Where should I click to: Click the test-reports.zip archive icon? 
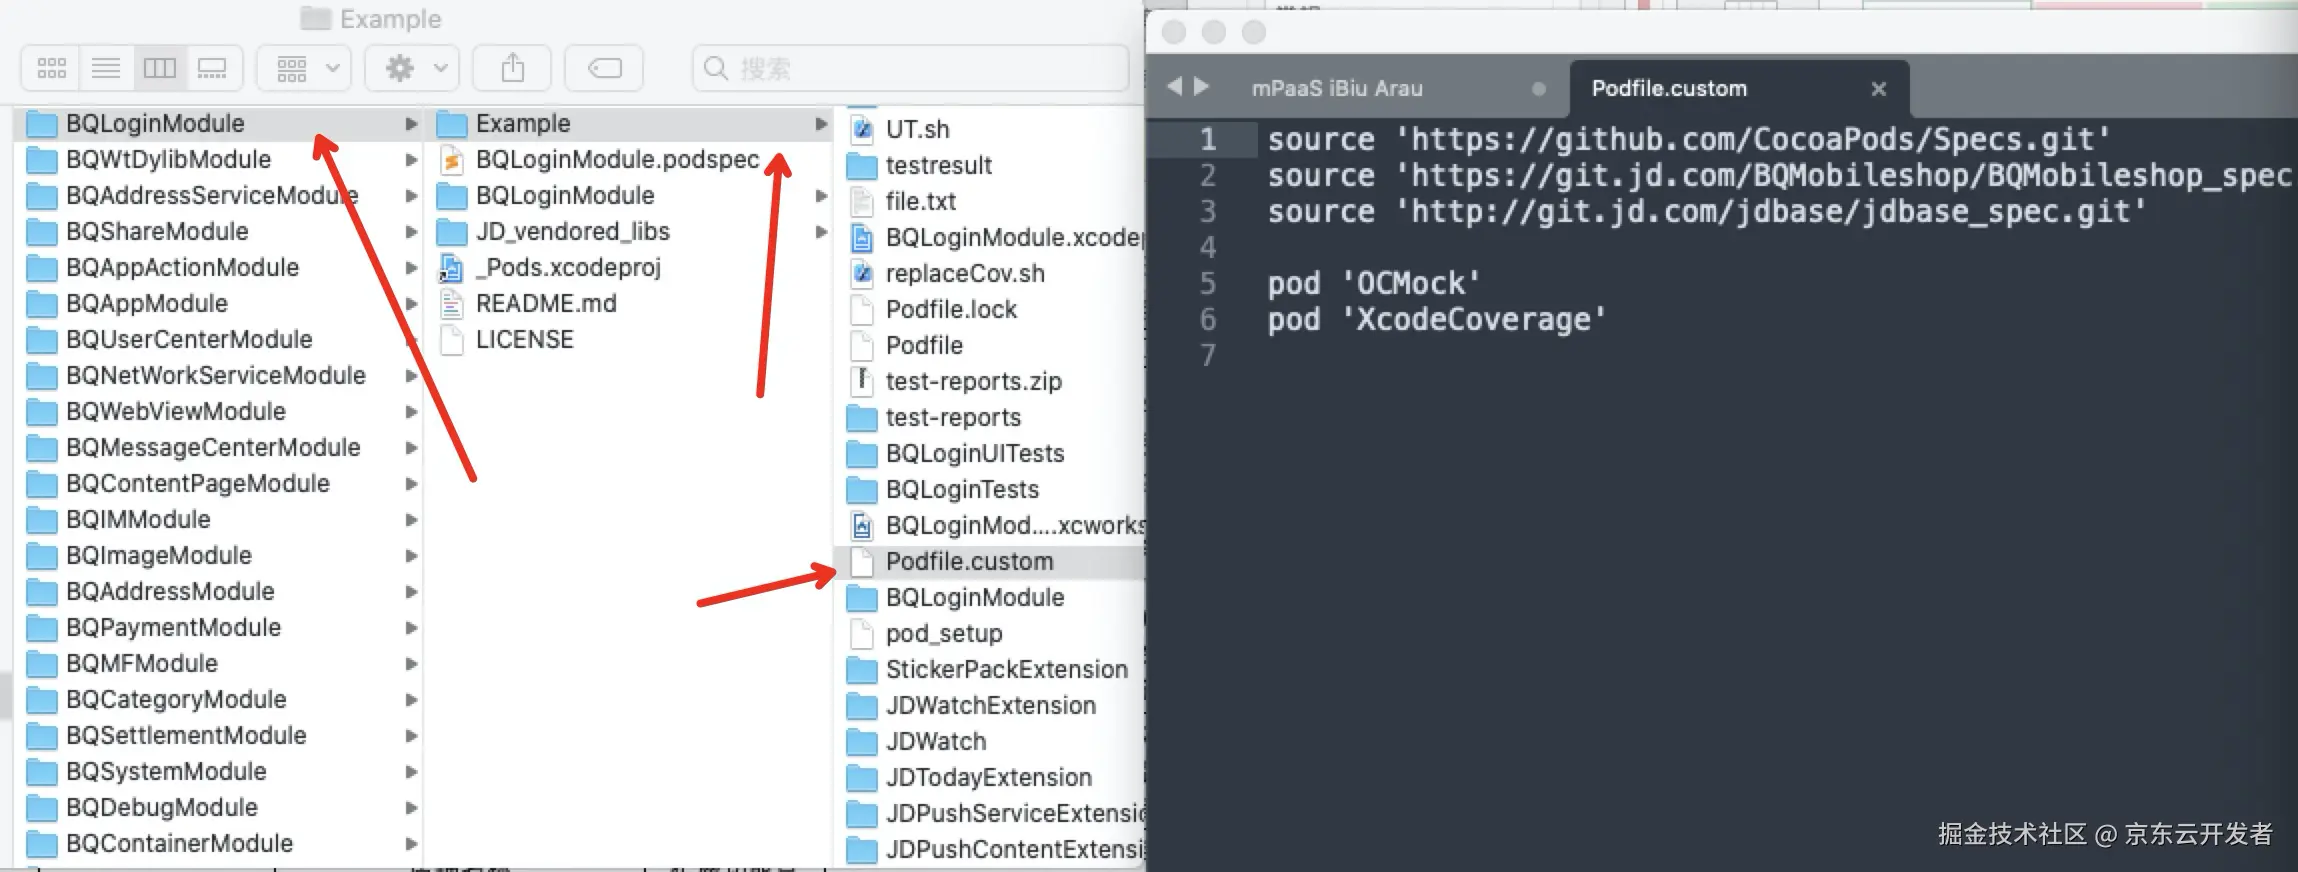[862, 382]
